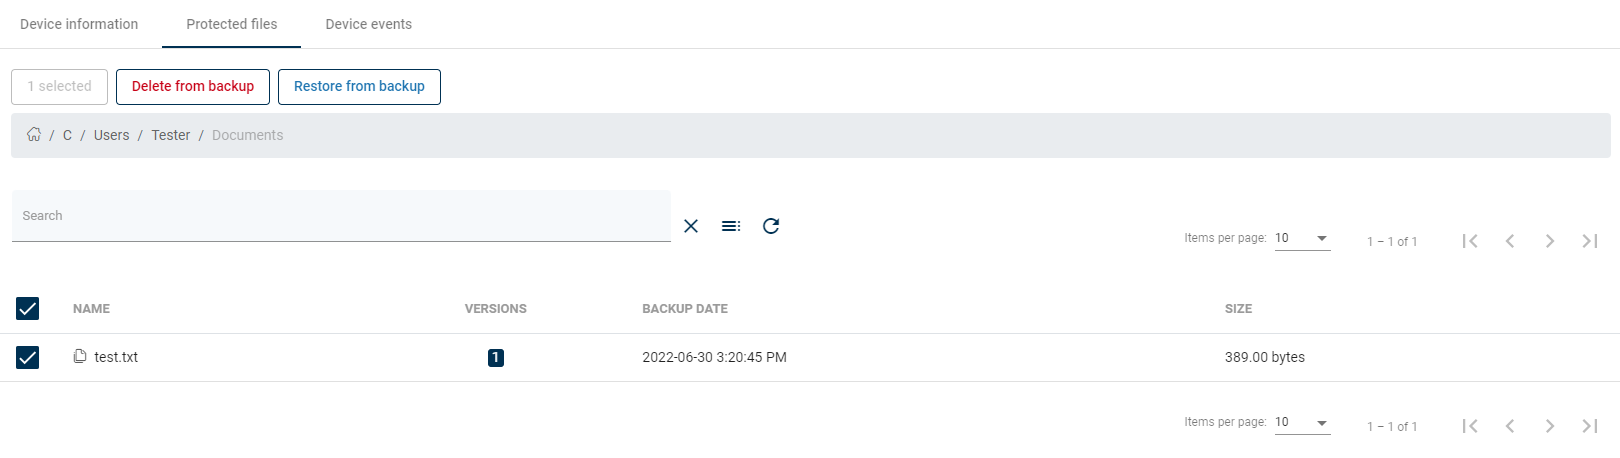Go to previous page in bottom paginator
Viewport: 1620px width, 458px height.
(x=1510, y=426)
